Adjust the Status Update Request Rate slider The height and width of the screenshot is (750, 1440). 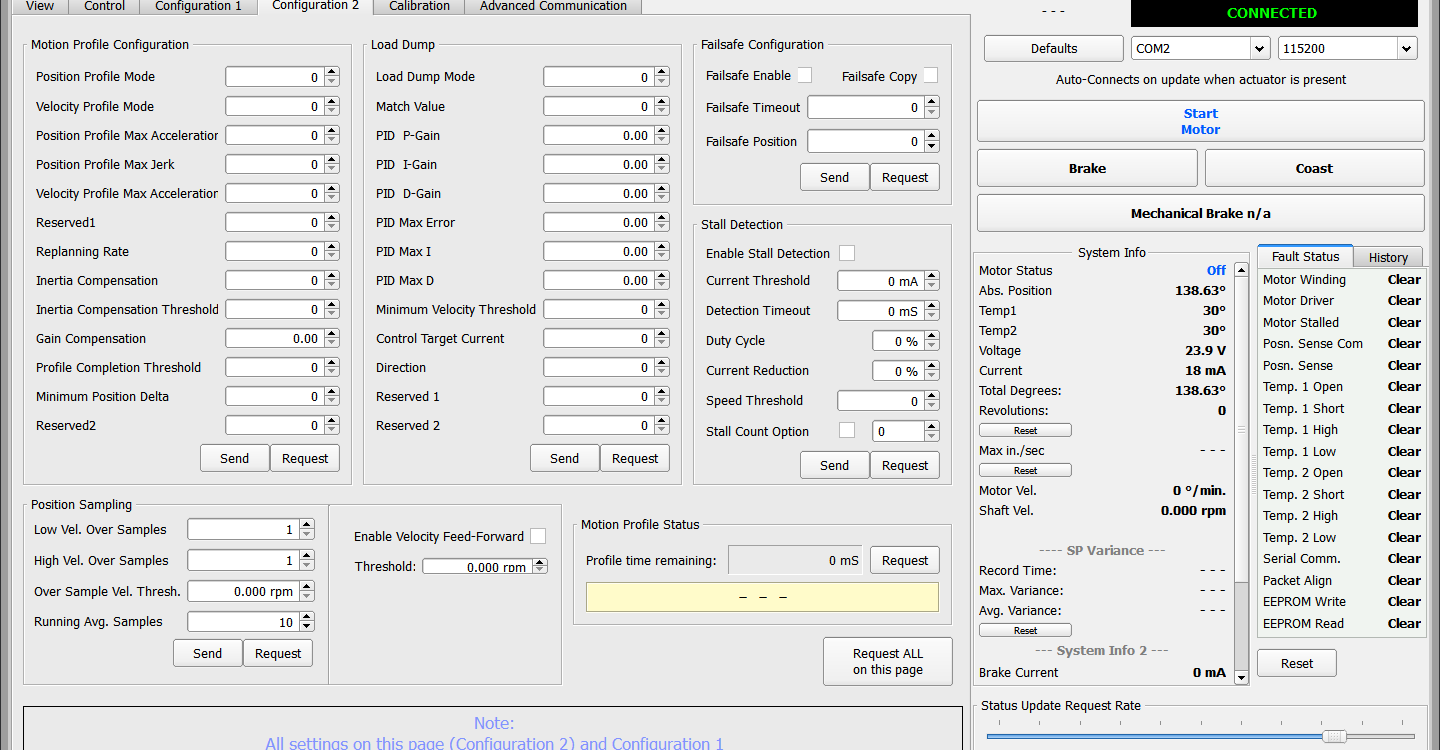pyautogui.click(x=1333, y=736)
